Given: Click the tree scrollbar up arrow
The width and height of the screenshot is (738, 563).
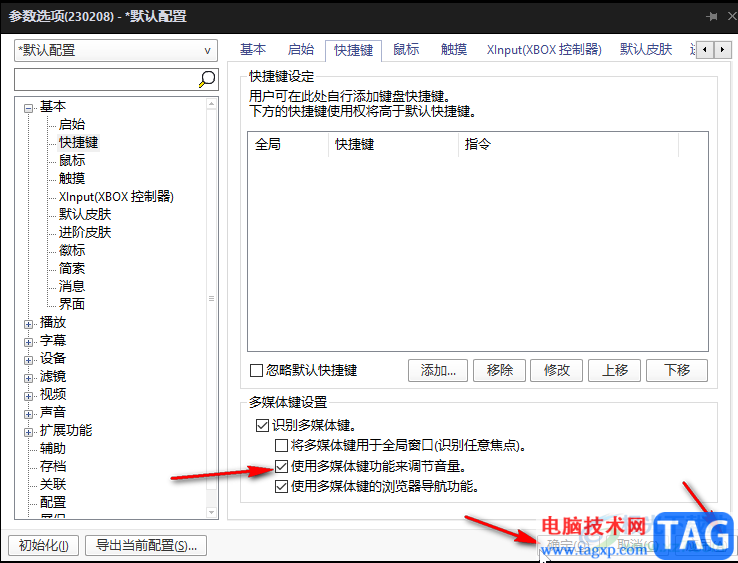Looking at the screenshot, I should point(211,104).
